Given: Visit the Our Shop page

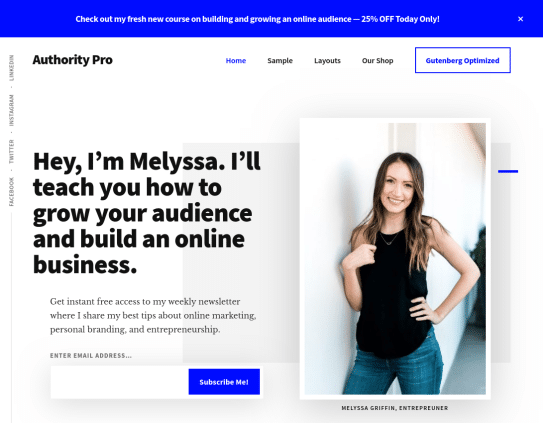Looking at the screenshot, I should [x=377, y=61].
